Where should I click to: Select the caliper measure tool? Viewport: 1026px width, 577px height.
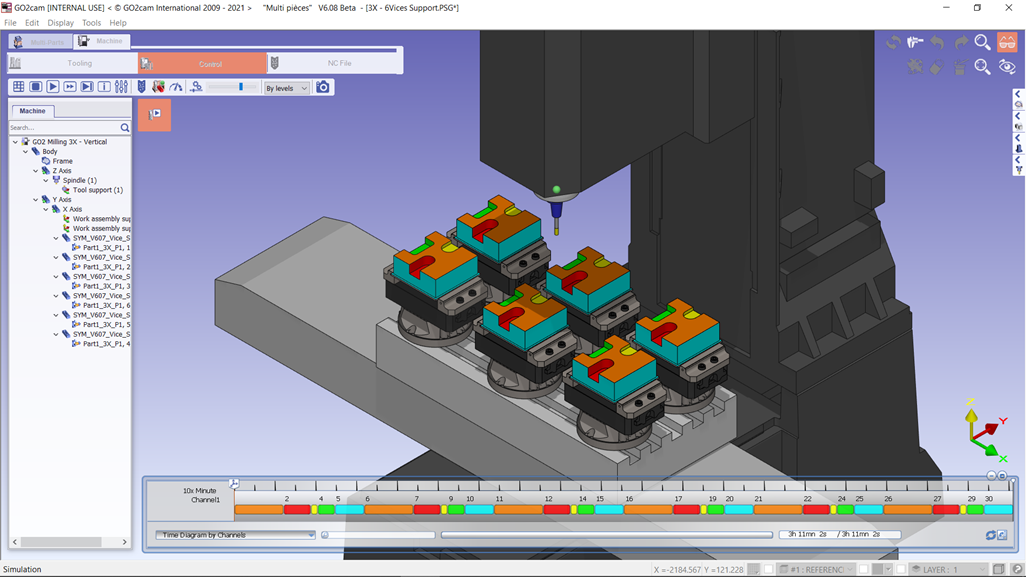915,43
